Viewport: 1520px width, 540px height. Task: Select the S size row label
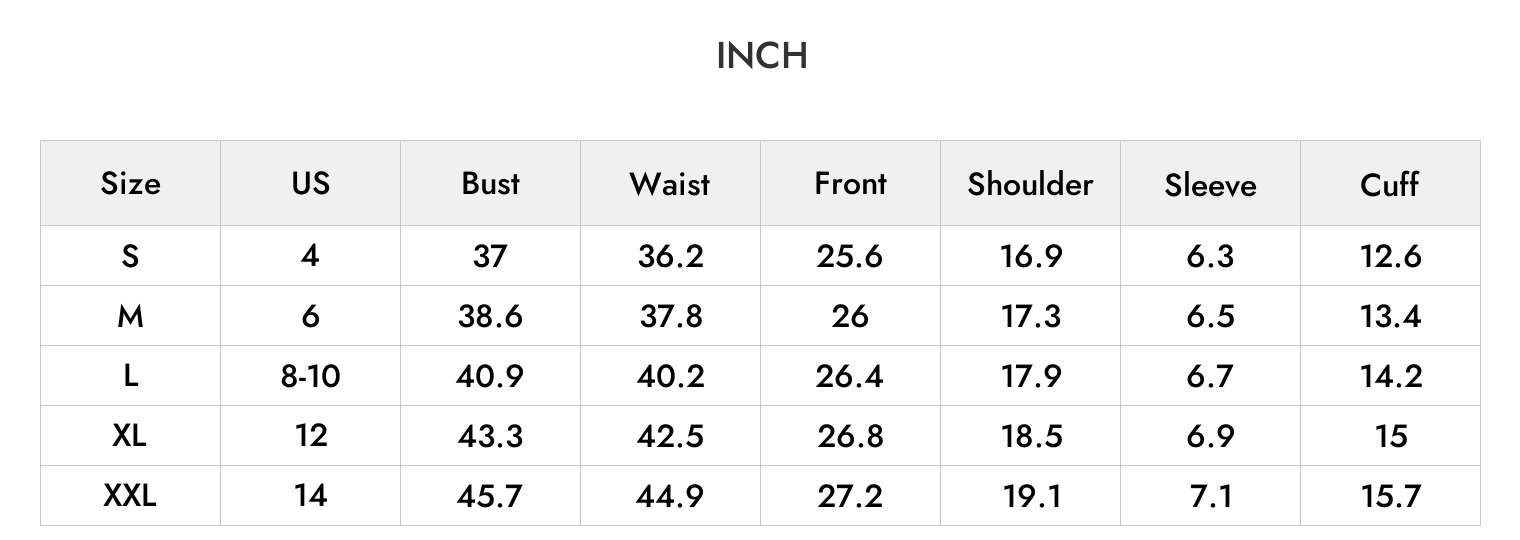tap(130, 256)
